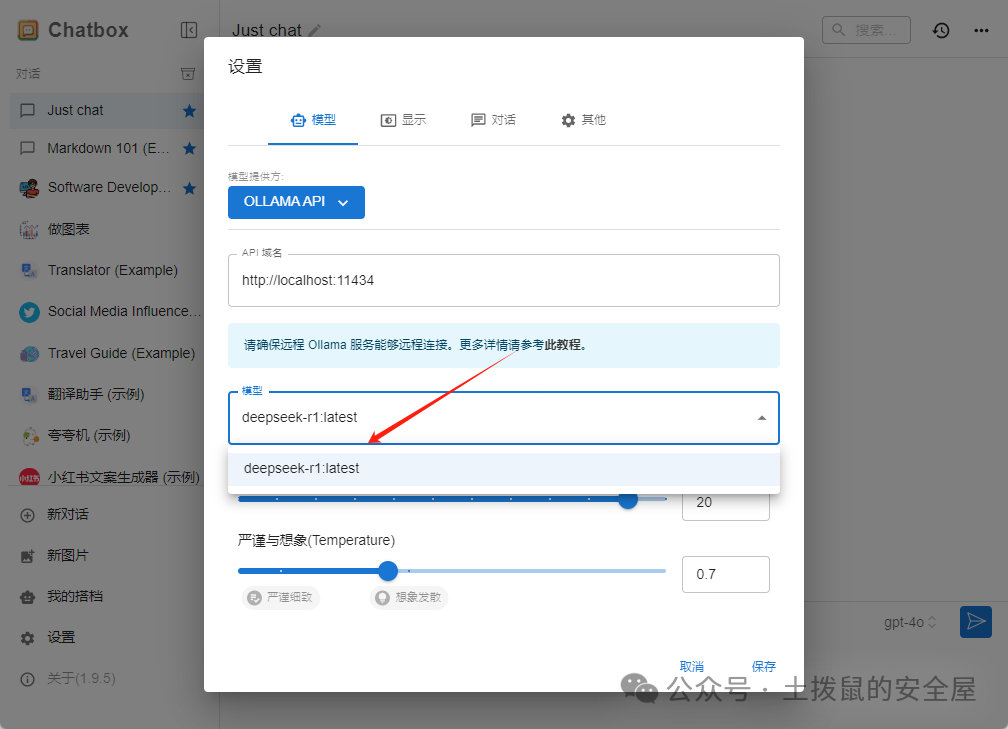Open the OLLAMA API provider dropdown
1008x729 pixels.
point(296,202)
